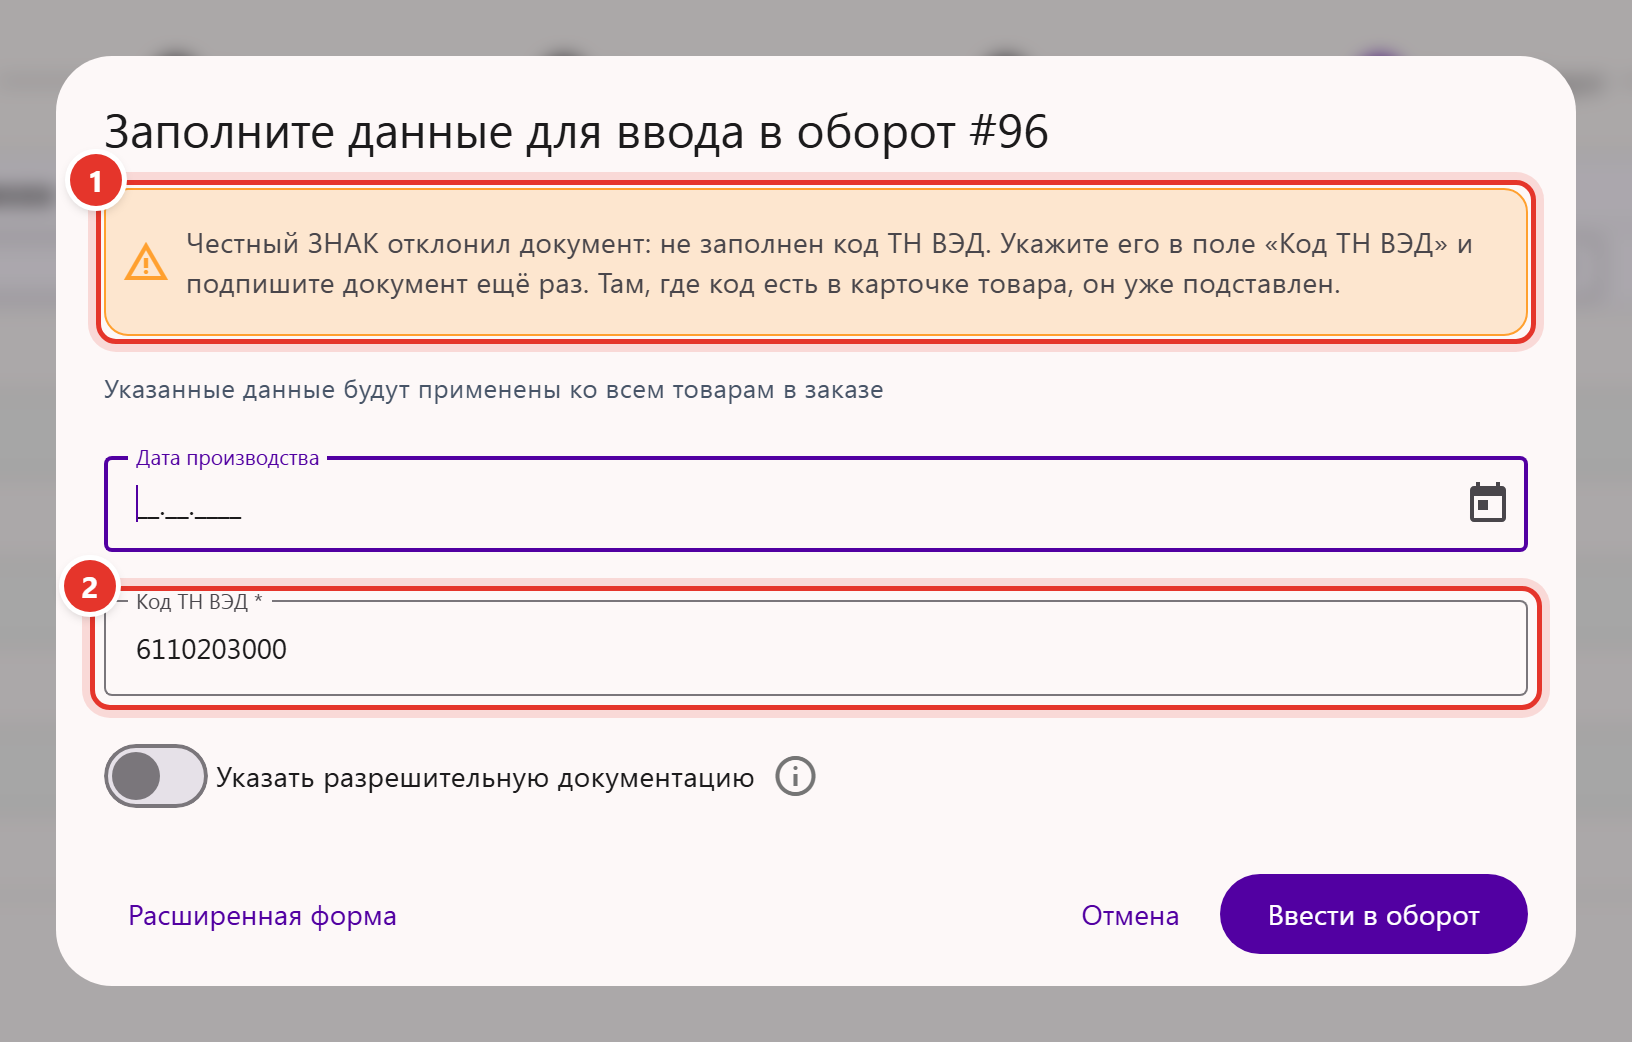Open the production date calendar picker
Screen dimensions: 1632x1042
[x=1487, y=503]
